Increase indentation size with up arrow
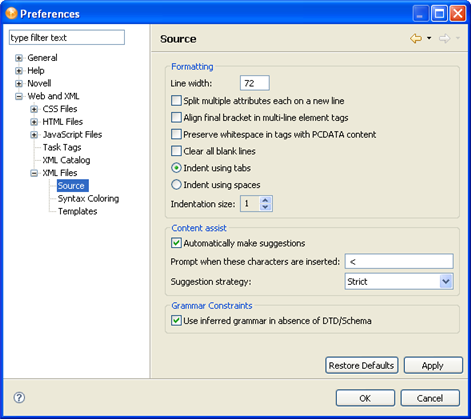 click(265, 200)
